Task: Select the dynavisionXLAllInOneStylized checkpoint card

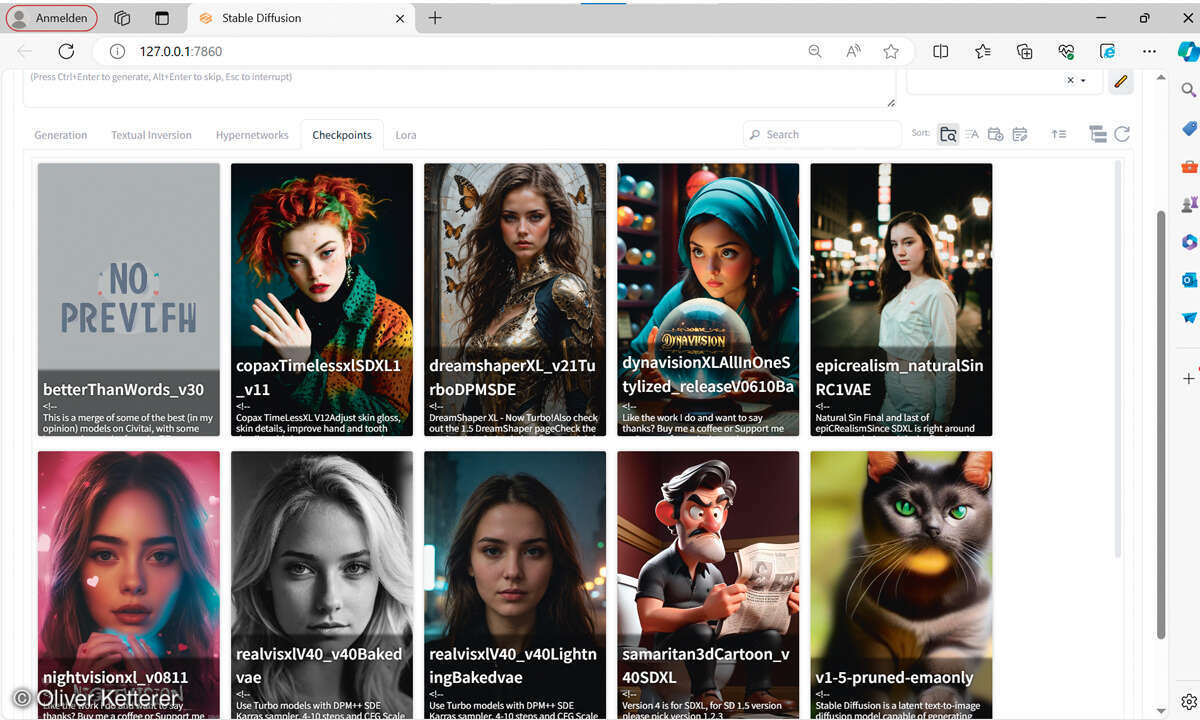Action: [708, 300]
